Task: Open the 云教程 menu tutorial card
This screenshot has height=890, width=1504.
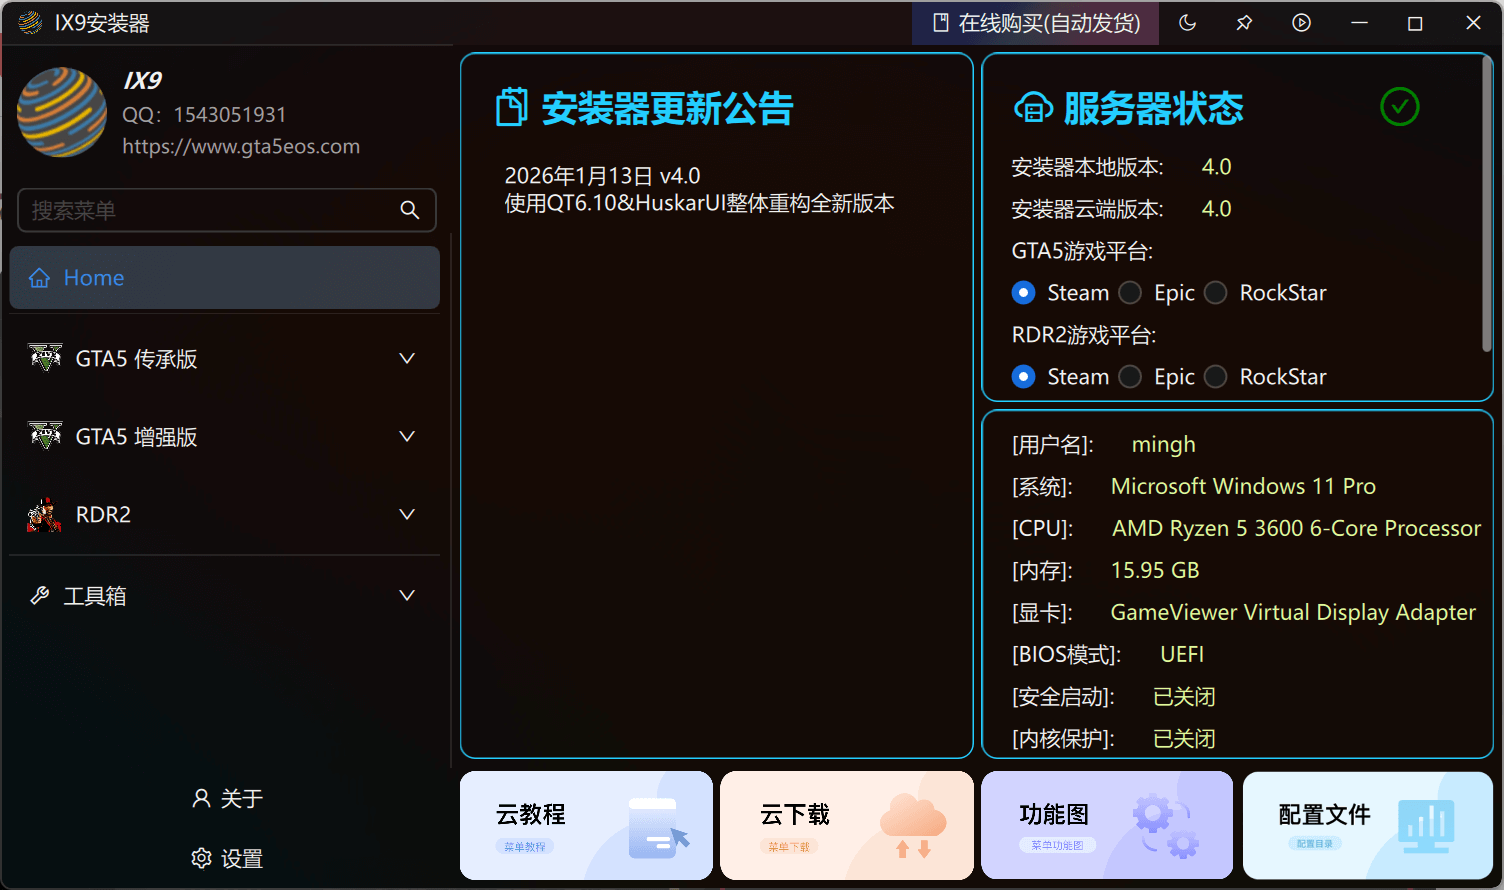Action: pos(586,825)
